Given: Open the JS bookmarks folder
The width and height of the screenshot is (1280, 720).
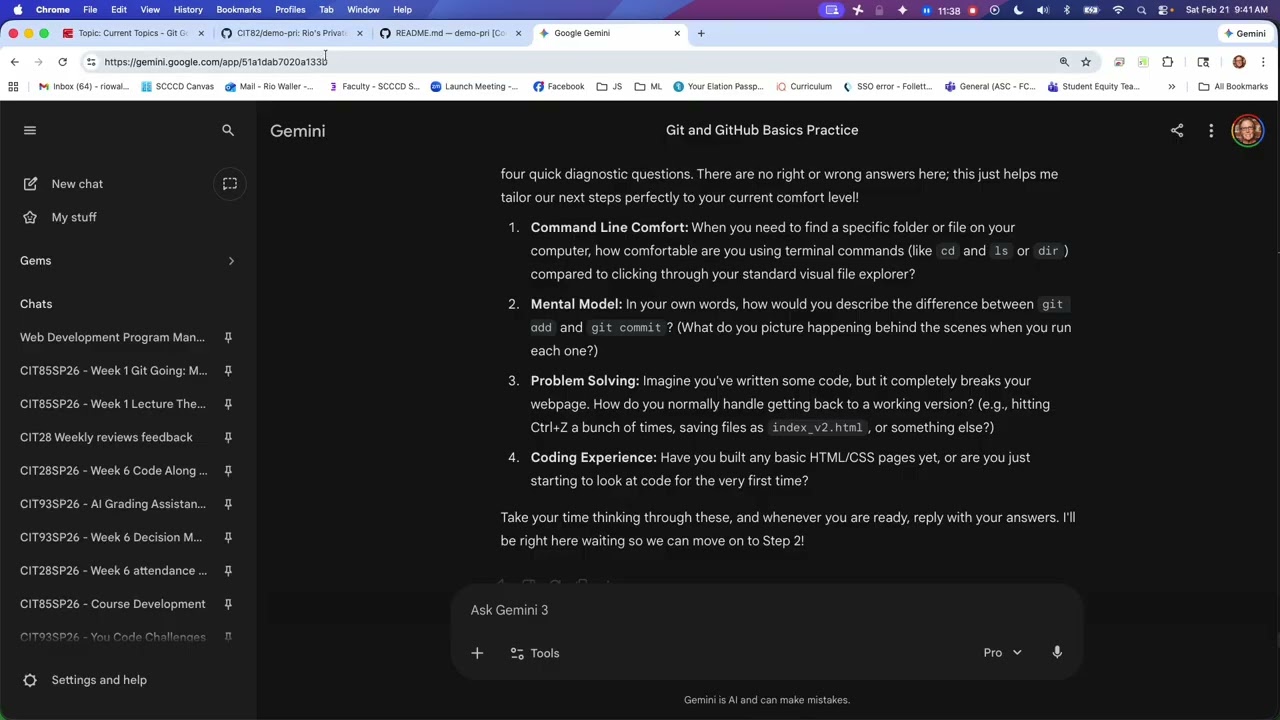Looking at the screenshot, I should pyautogui.click(x=609, y=87).
